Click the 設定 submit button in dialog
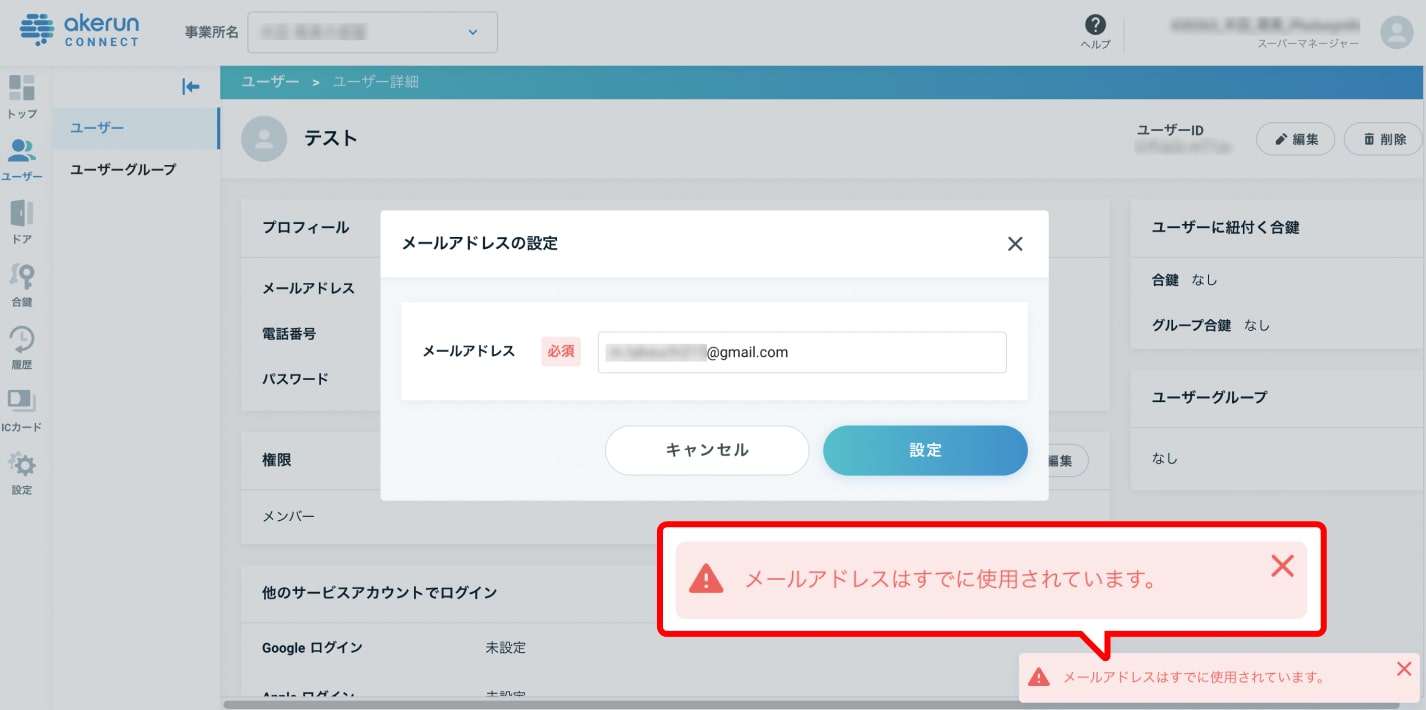 click(925, 450)
